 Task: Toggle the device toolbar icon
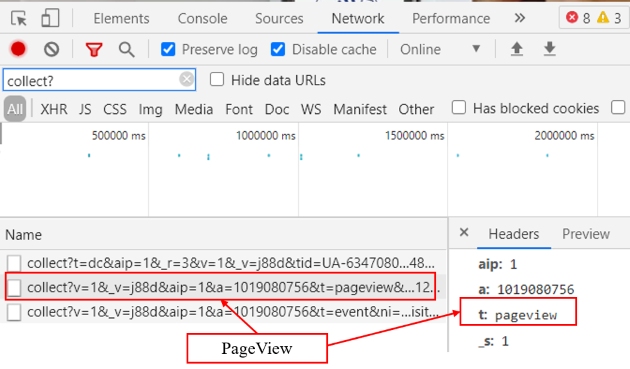(x=50, y=18)
